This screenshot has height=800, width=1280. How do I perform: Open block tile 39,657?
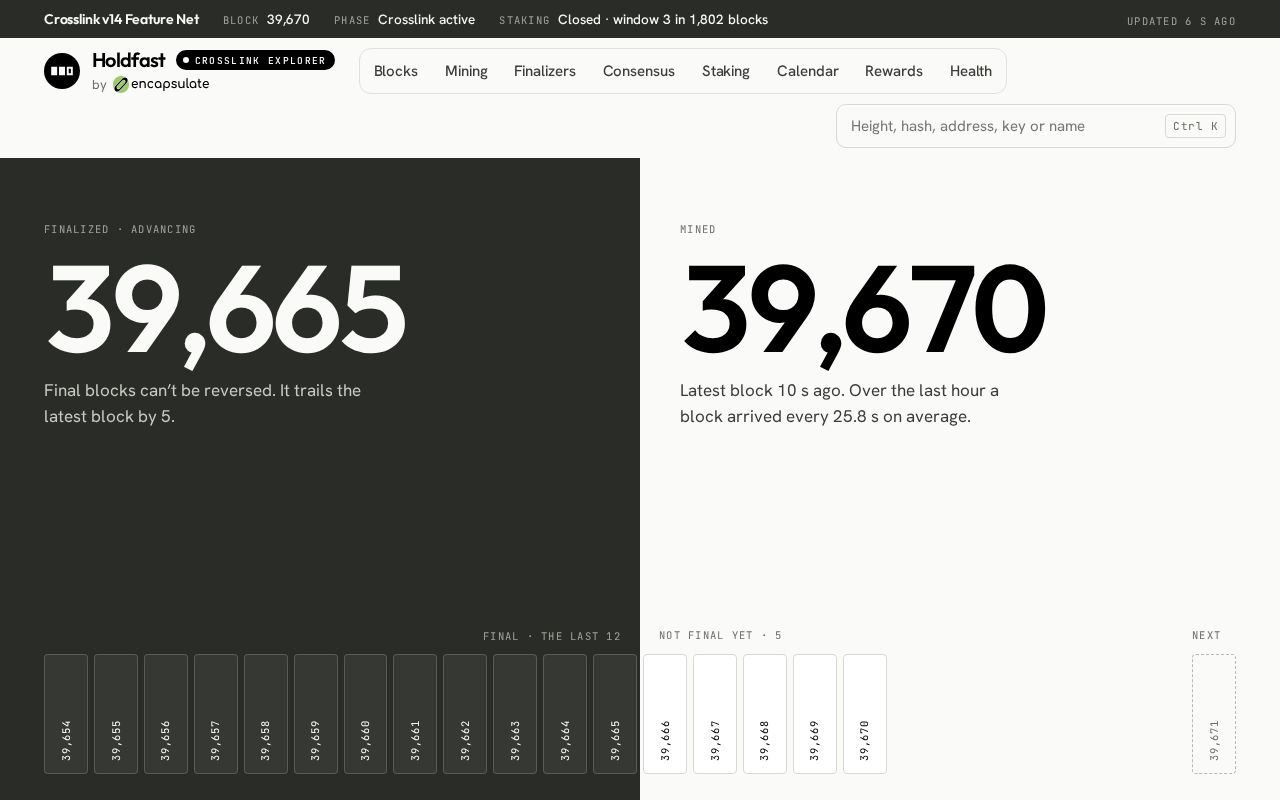click(x=216, y=714)
